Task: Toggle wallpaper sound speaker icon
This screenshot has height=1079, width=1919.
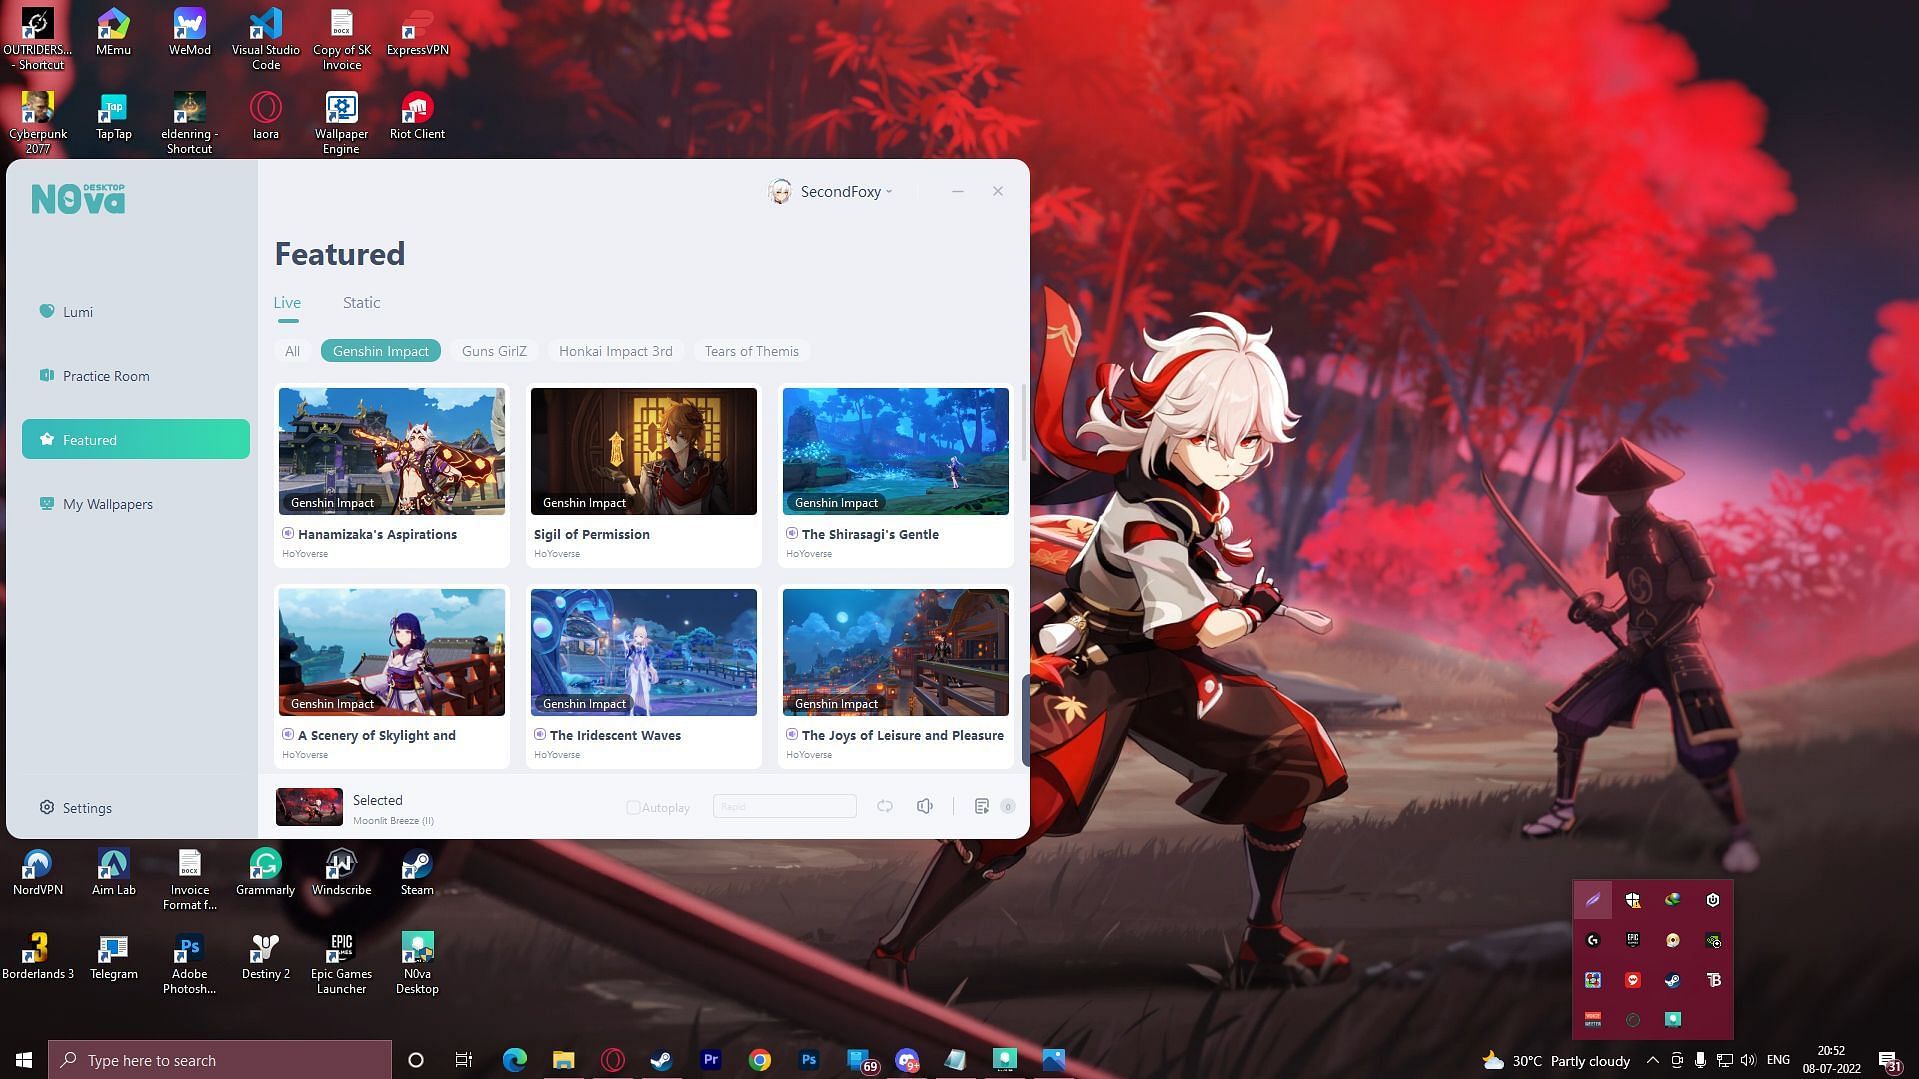Action: pos(925,806)
